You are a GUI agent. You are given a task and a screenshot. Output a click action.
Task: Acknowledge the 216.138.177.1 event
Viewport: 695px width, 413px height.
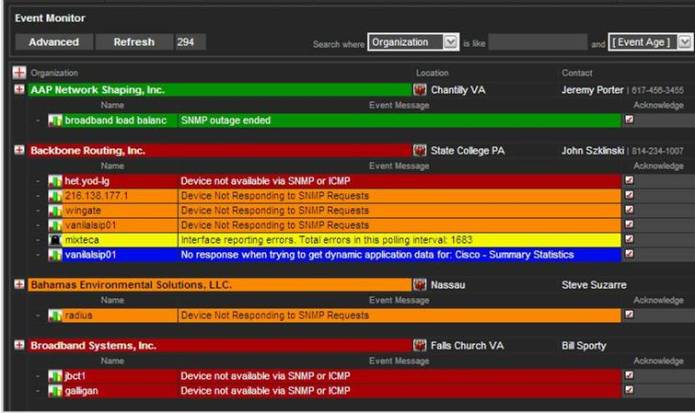tap(629, 195)
